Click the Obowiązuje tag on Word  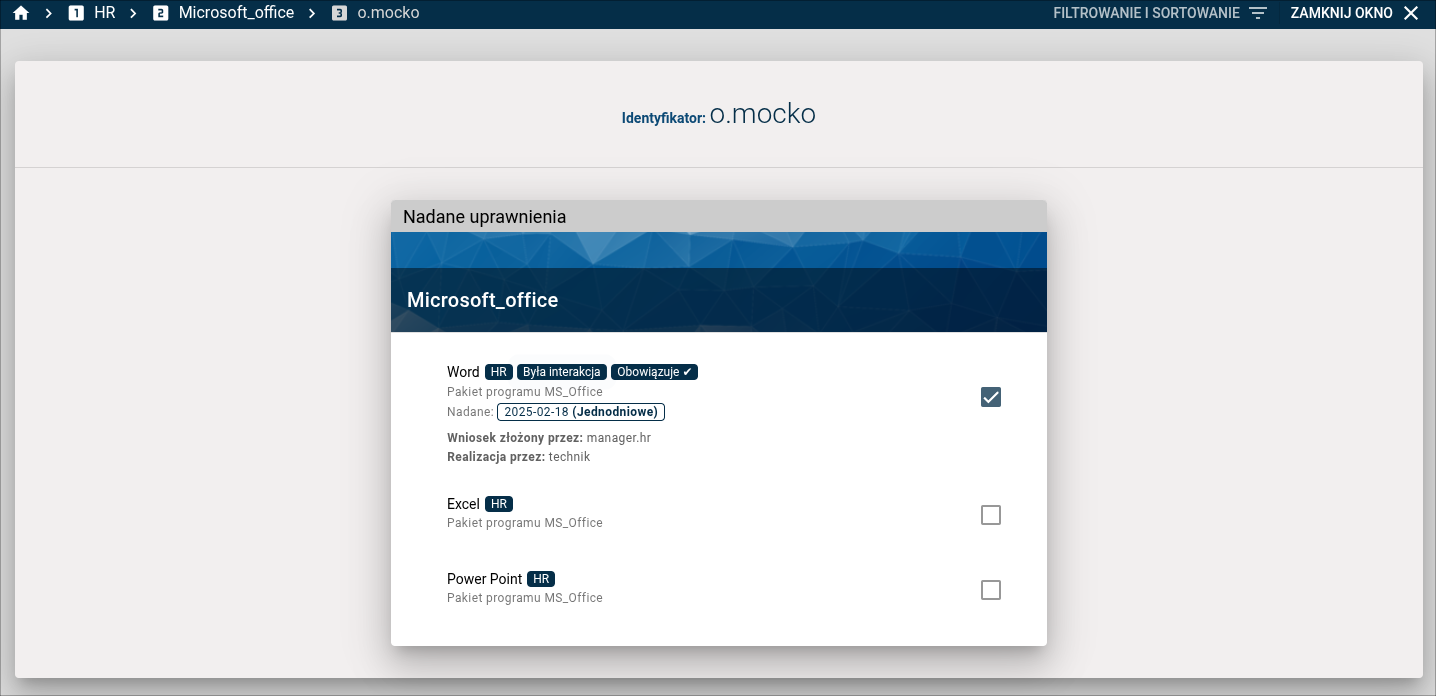pos(654,372)
